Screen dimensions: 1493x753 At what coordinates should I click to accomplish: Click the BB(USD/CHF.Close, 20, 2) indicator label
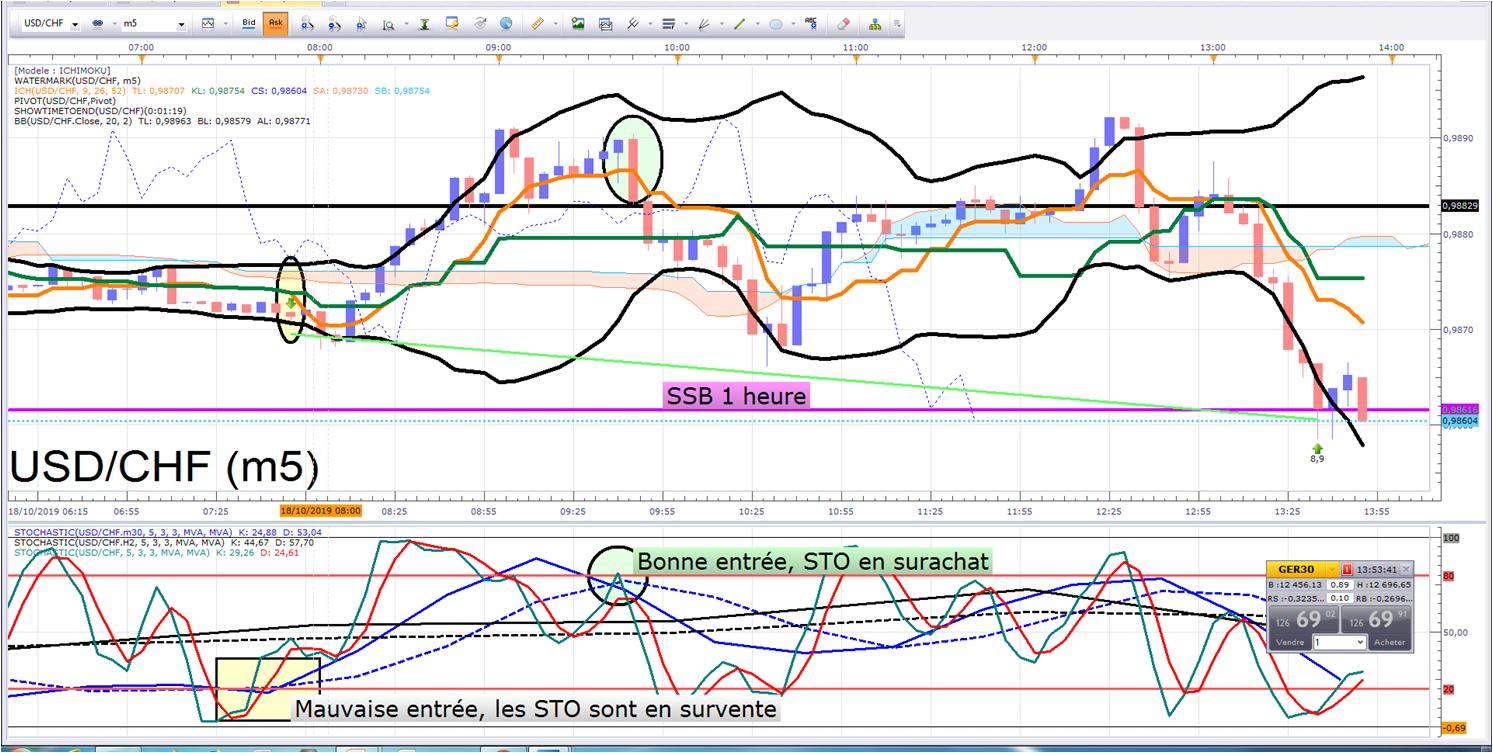coord(75,121)
